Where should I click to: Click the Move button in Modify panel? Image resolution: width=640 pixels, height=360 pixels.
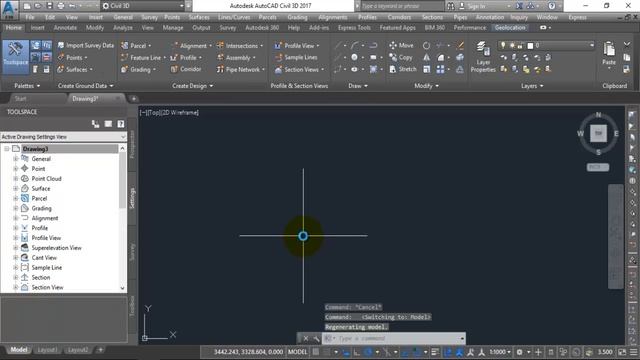pyautogui.click(x=401, y=45)
